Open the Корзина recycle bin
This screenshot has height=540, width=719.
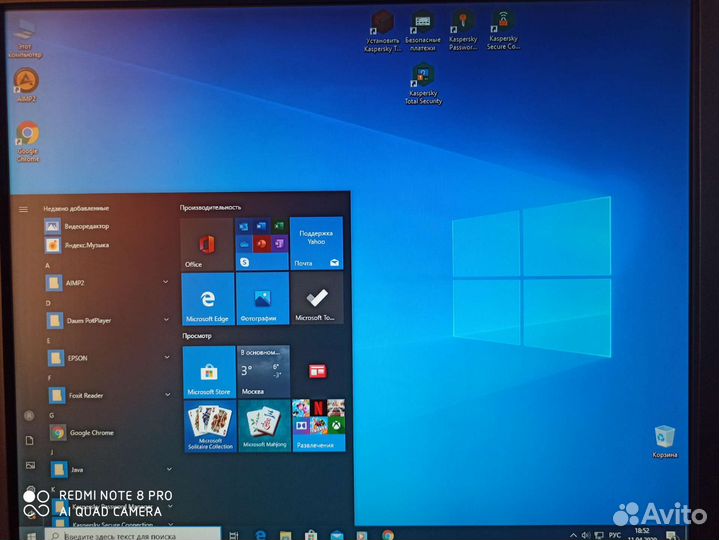[664, 441]
